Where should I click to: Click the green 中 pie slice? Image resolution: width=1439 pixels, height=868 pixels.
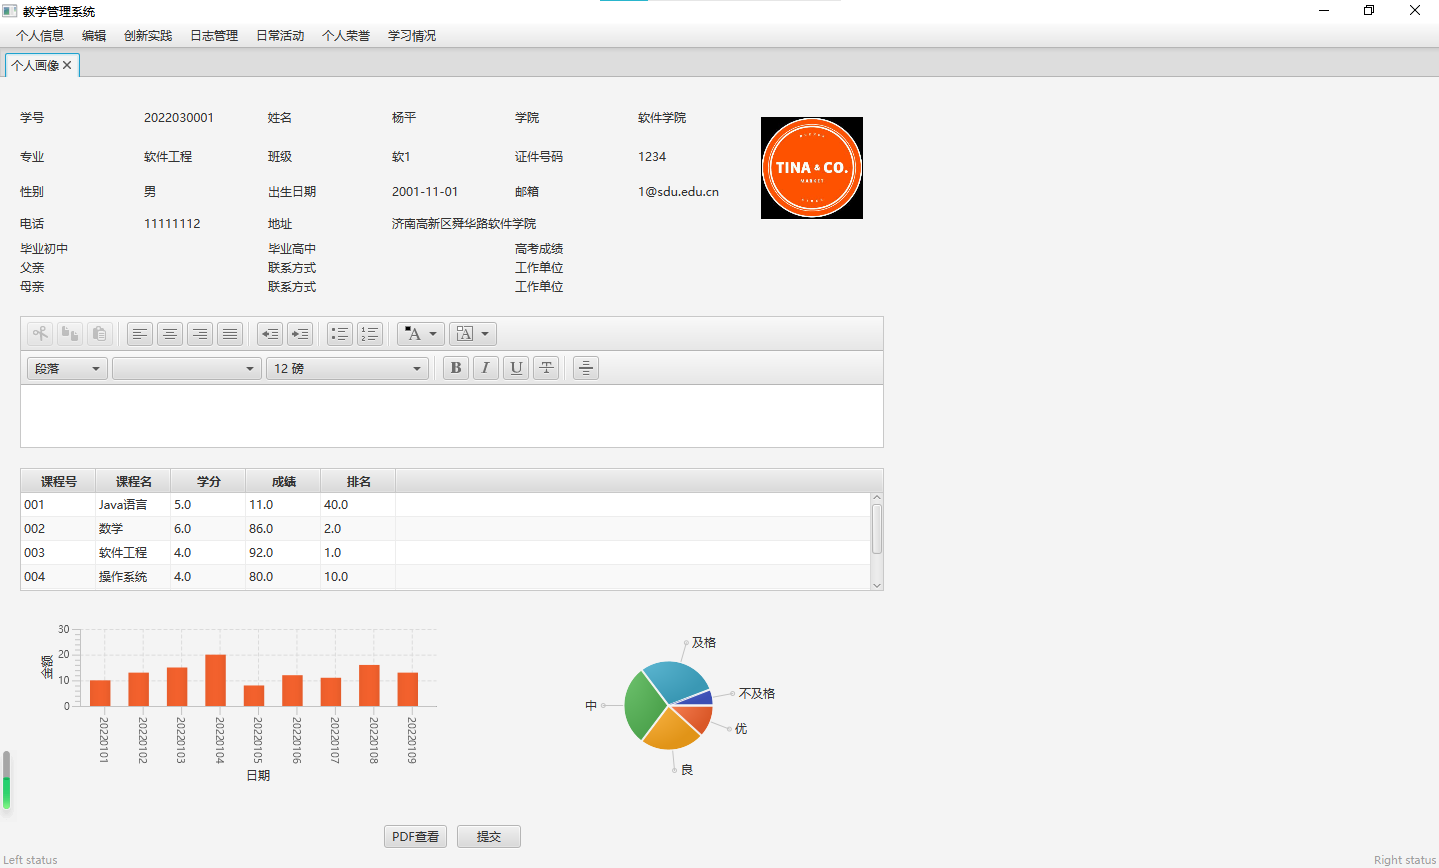tap(644, 705)
